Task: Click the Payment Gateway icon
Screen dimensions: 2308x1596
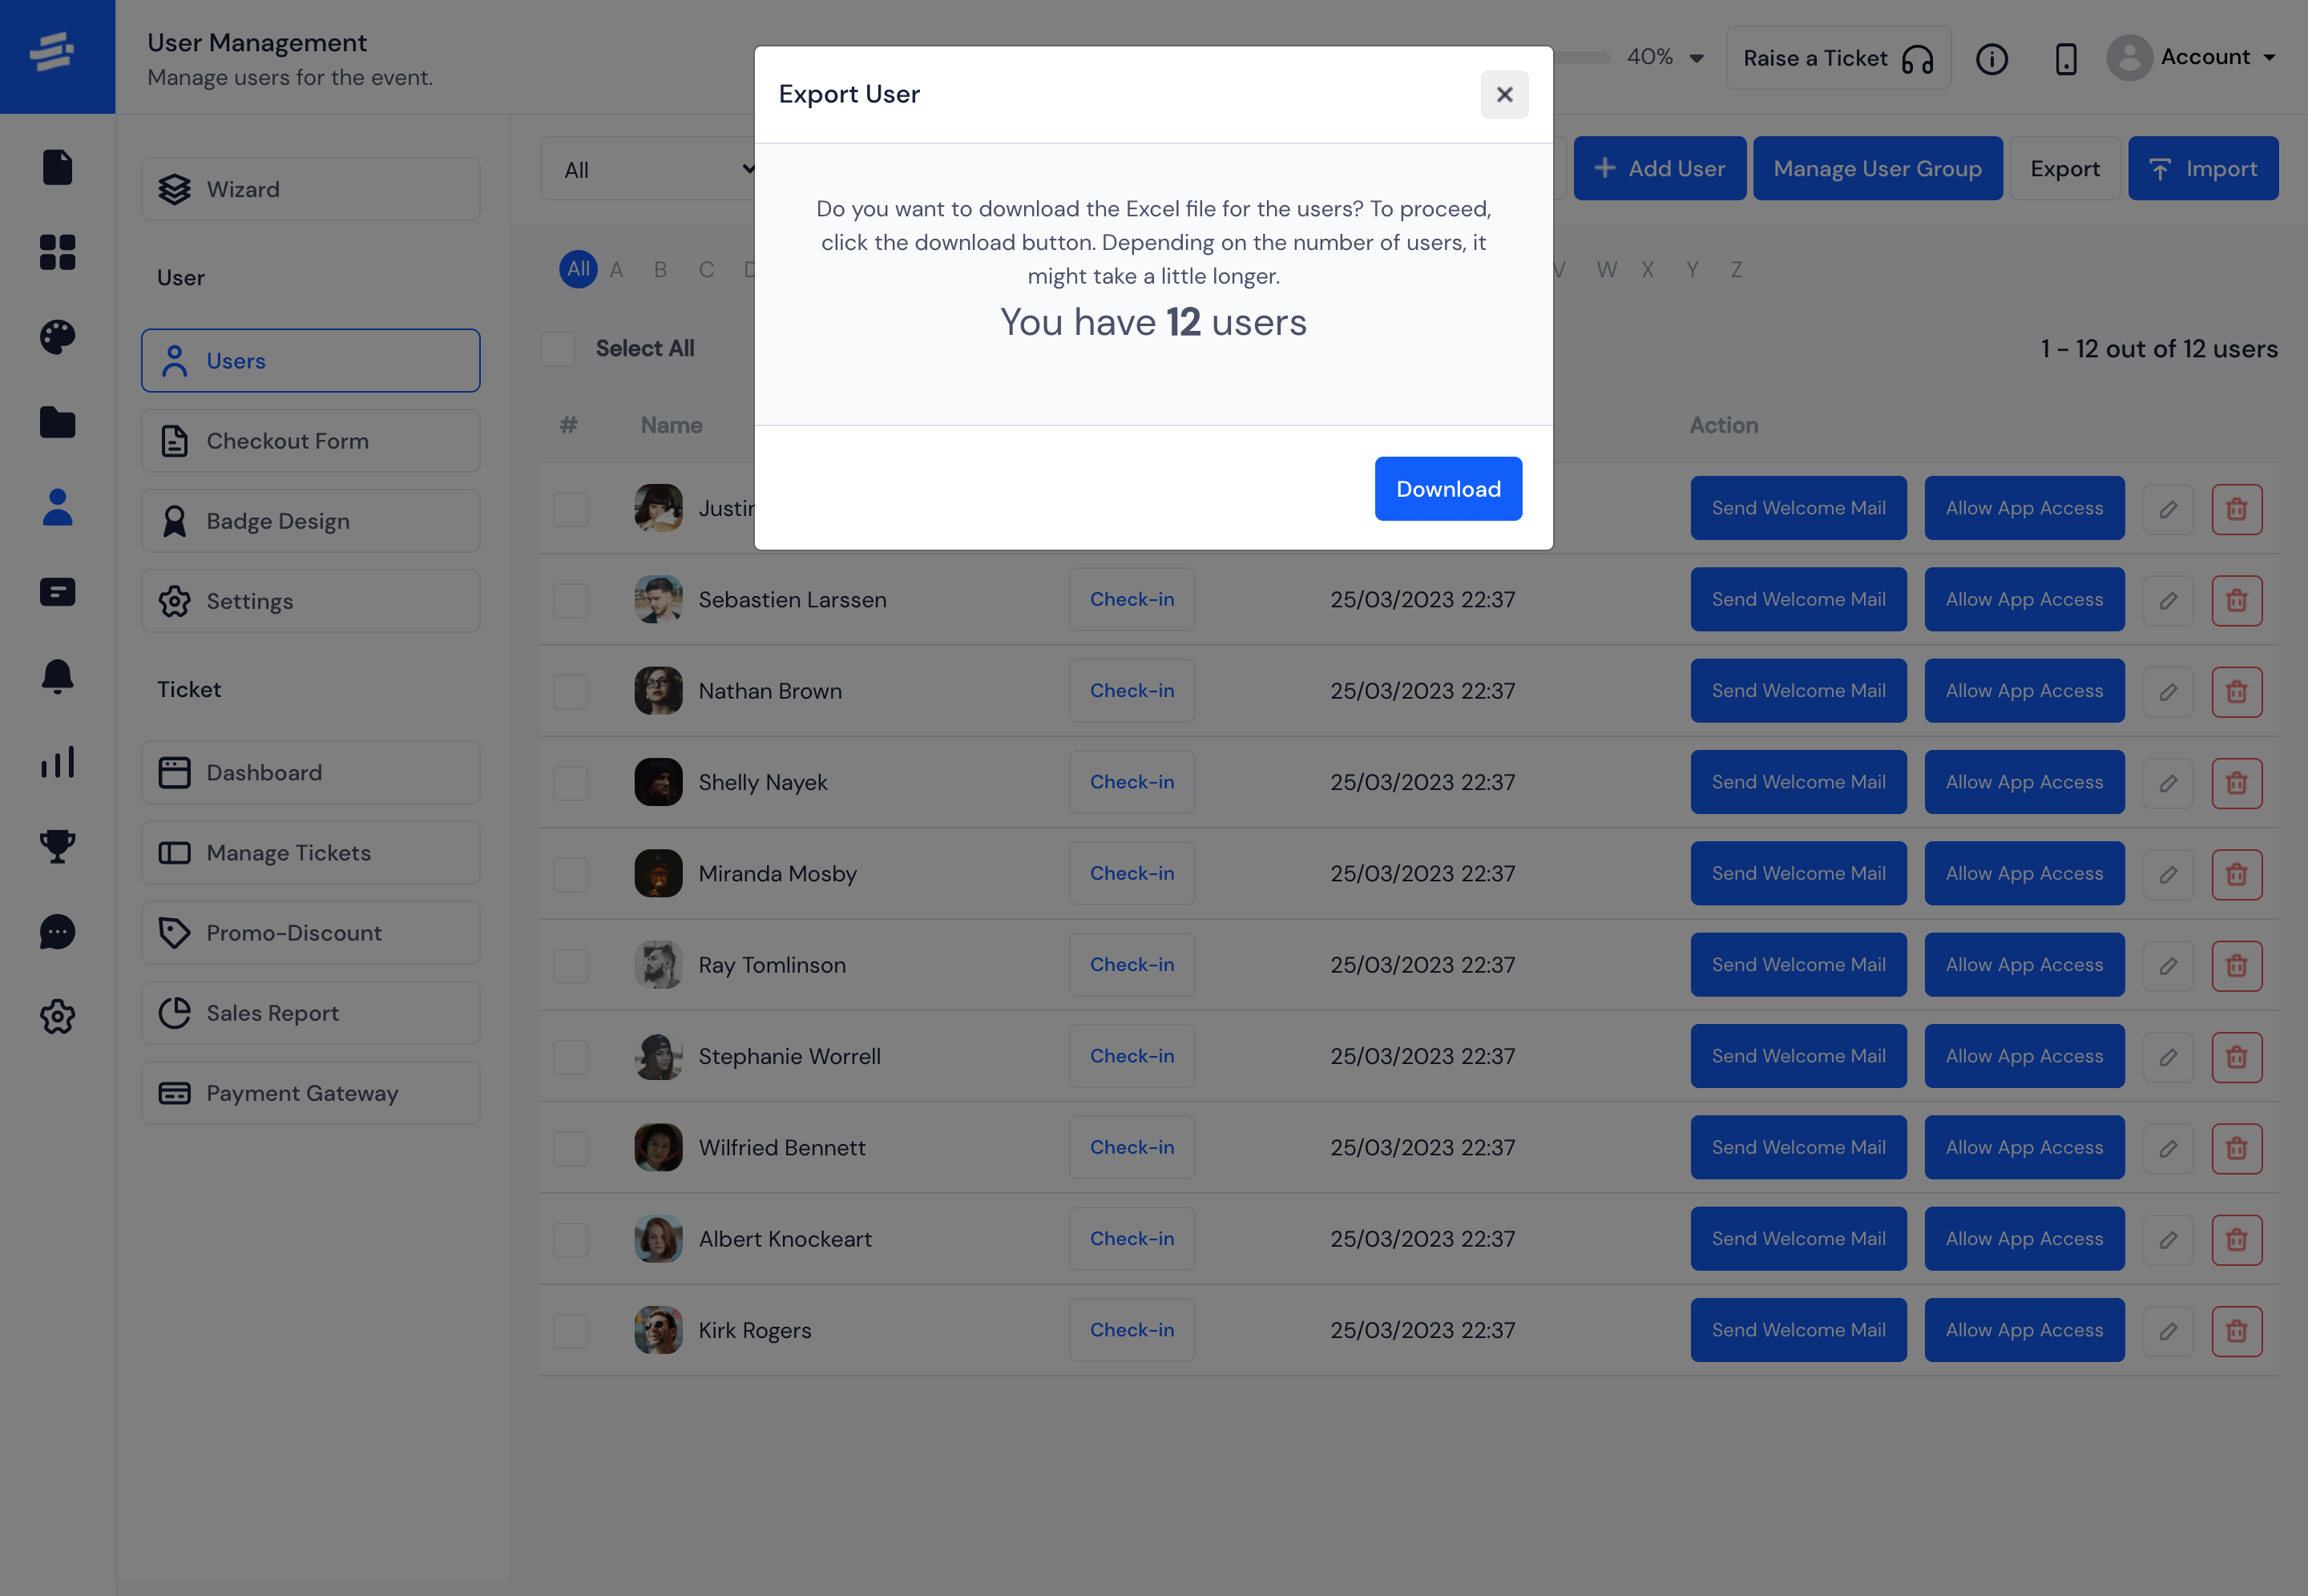Action: pyautogui.click(x=174, y=1093)
